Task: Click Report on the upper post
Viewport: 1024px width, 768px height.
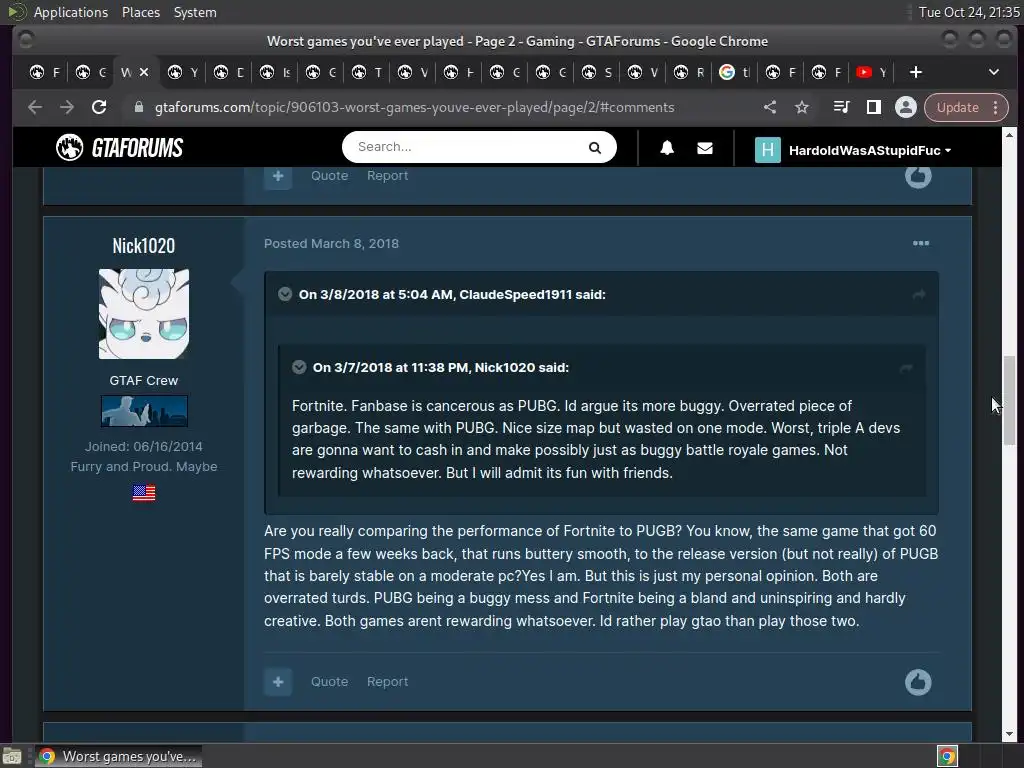Action: click(x=387, y=176)
